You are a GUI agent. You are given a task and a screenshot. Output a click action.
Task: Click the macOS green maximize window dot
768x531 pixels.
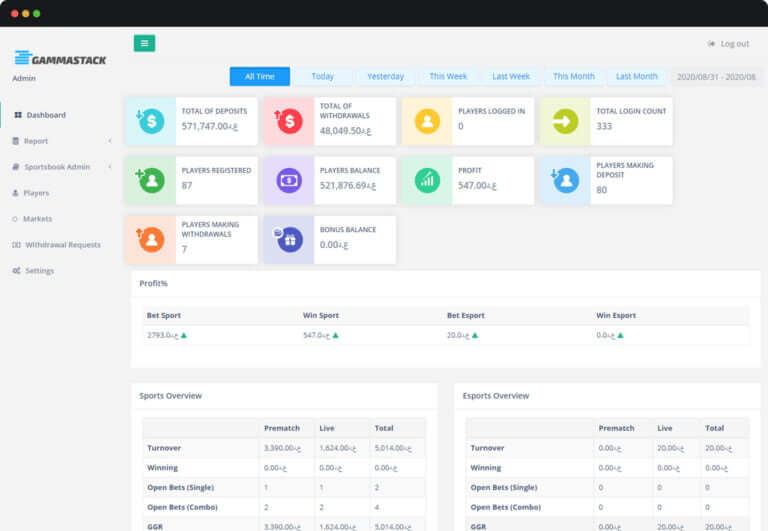pos(37,14)
